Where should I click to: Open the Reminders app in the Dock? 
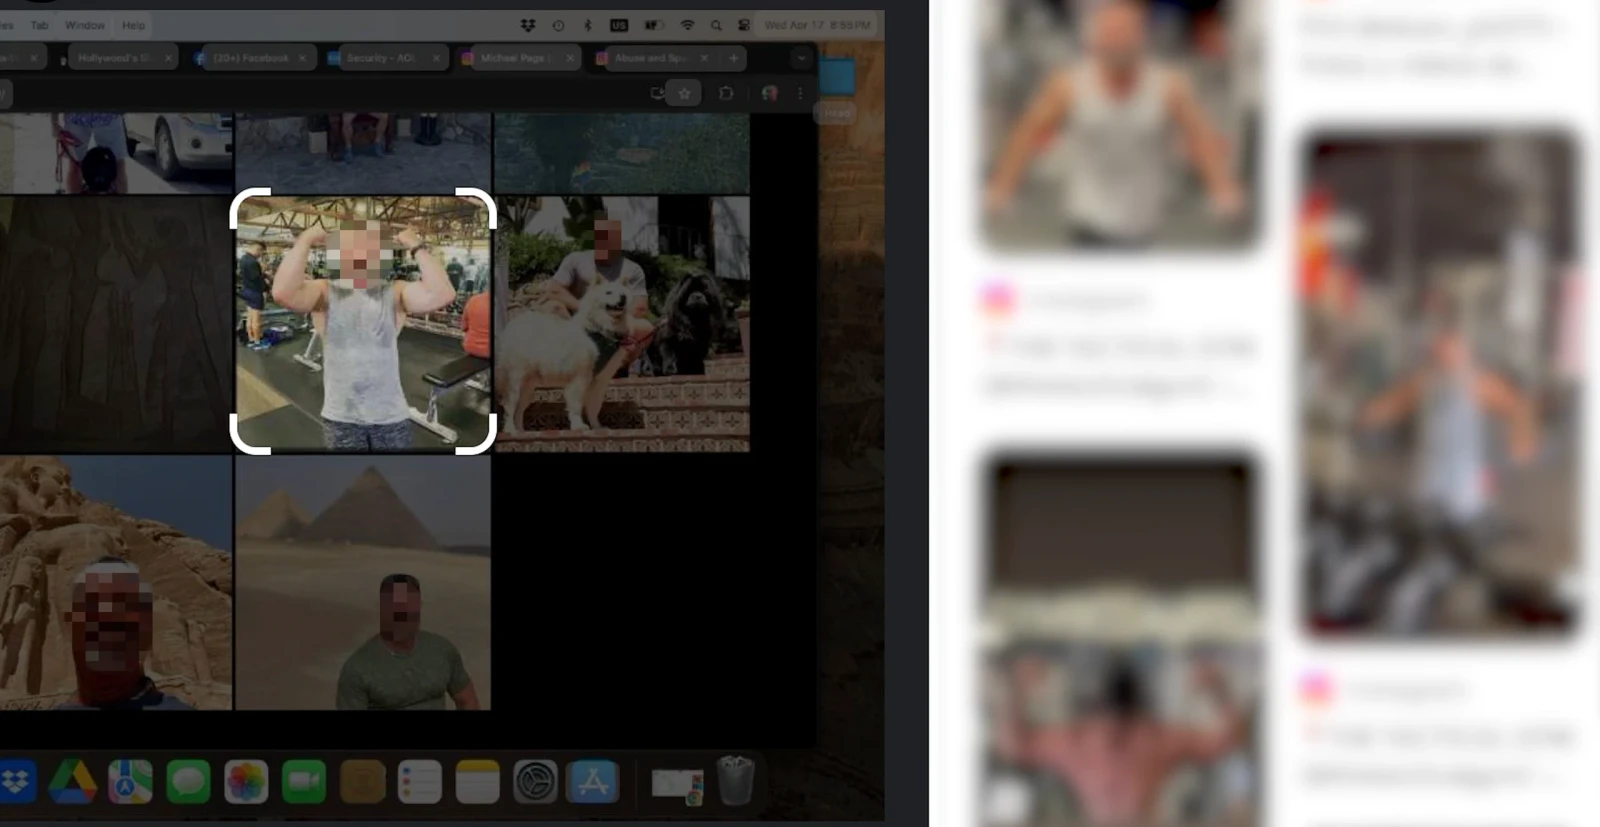coord(420,782)
